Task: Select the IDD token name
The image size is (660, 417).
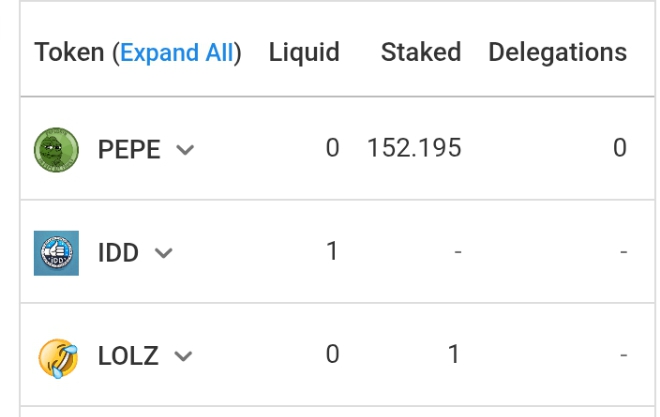Action: coord(118,253)
